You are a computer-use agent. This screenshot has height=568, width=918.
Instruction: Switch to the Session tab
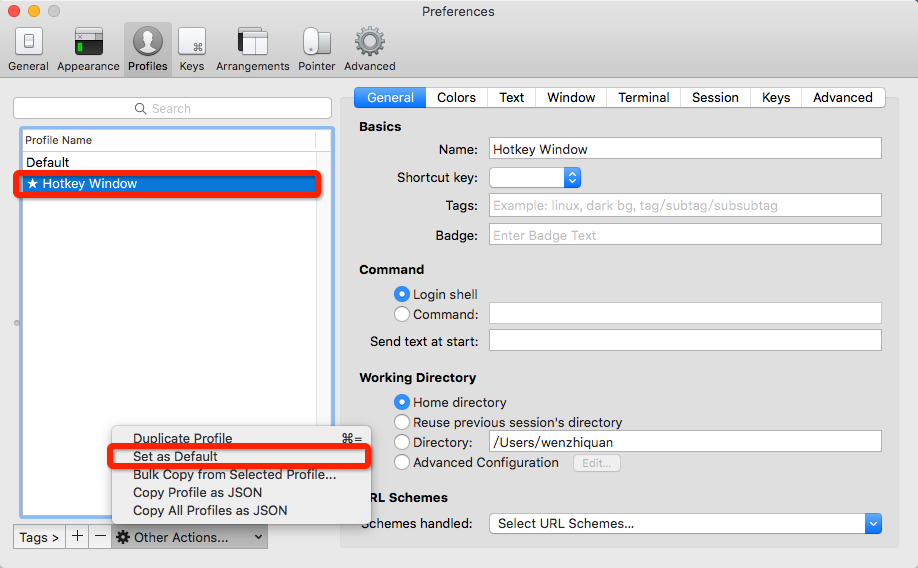pyautogui.click(x=715, y=97)
